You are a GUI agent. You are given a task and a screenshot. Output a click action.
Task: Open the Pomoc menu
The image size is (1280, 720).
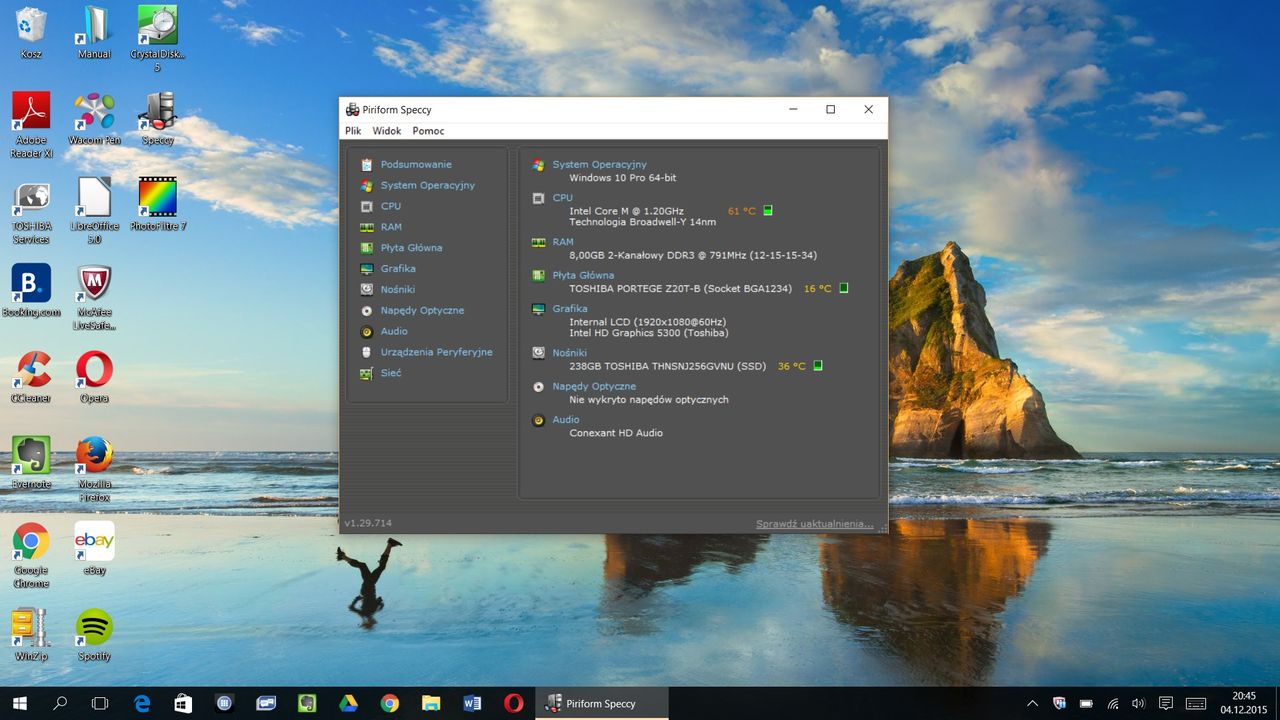(x=428, y=131)
